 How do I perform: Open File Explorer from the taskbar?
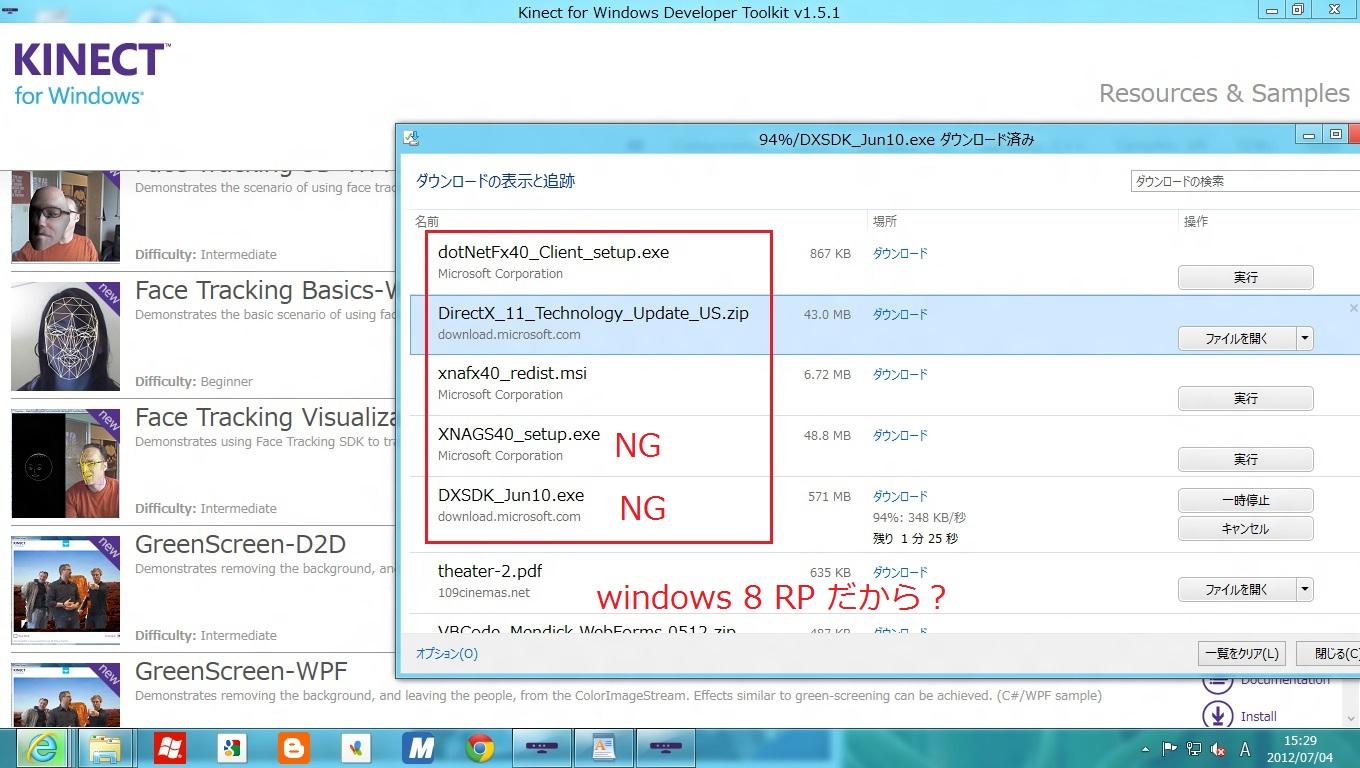click(x=105, y=748)
